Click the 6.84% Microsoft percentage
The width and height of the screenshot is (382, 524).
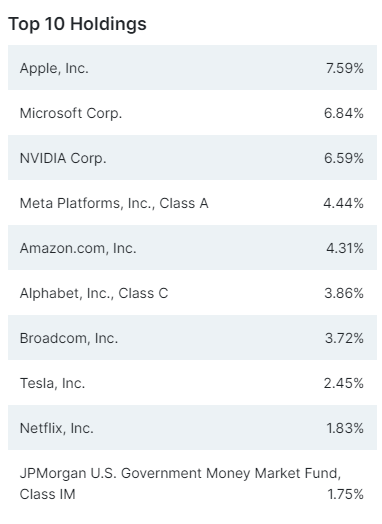tap(344, 113)
